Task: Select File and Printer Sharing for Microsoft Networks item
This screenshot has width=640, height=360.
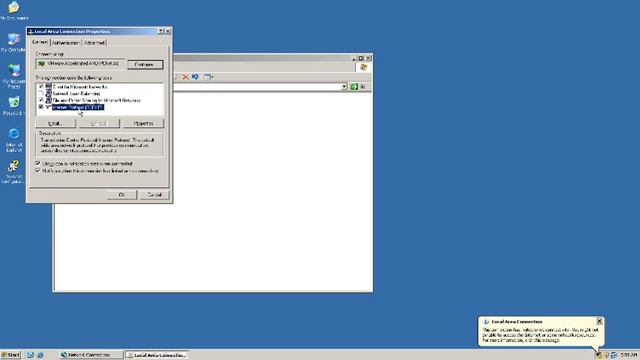Action: coord(96,100)
